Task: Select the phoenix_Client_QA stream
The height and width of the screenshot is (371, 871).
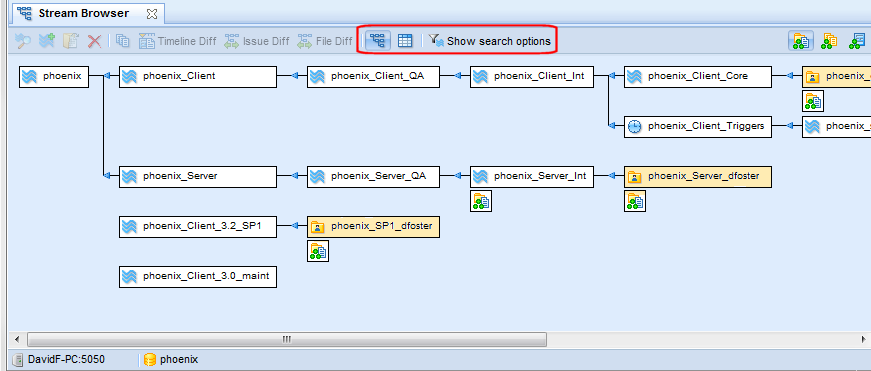Action: pyautogui.click(x=373, y=77)
